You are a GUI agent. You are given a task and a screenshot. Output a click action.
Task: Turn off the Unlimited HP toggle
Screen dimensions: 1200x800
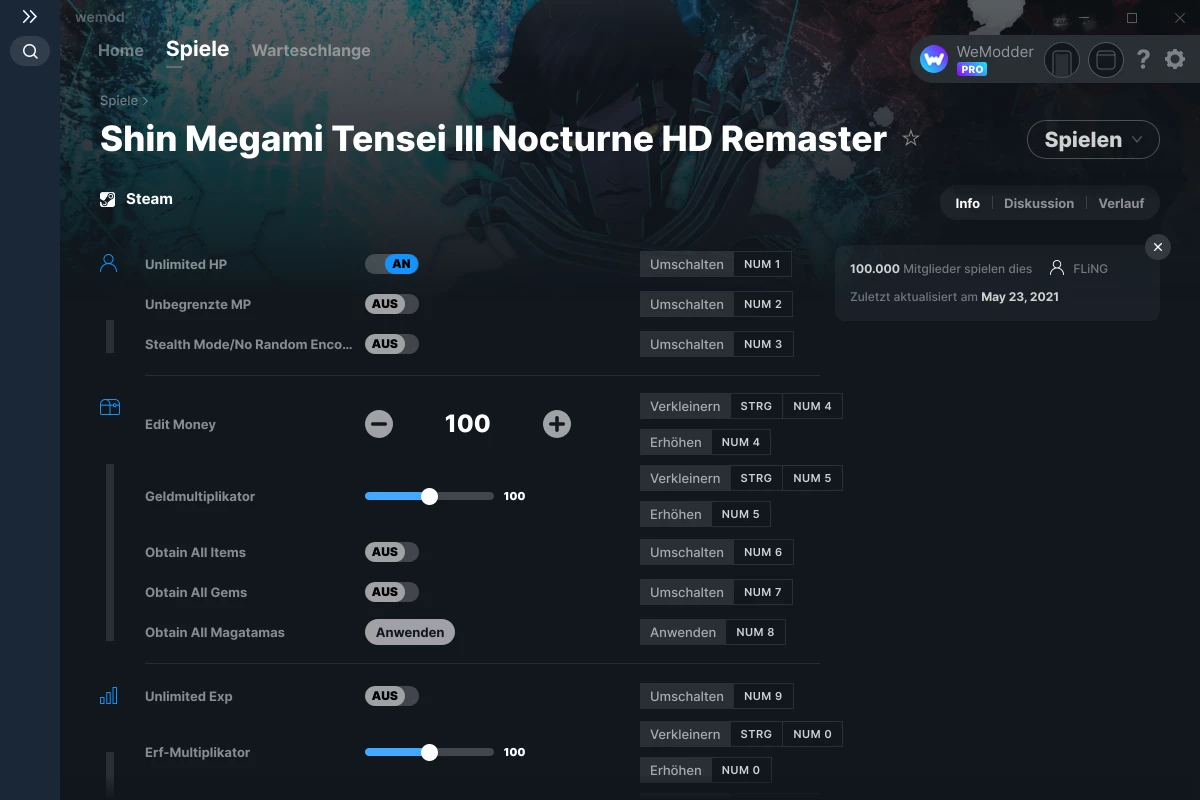point(393,264)
